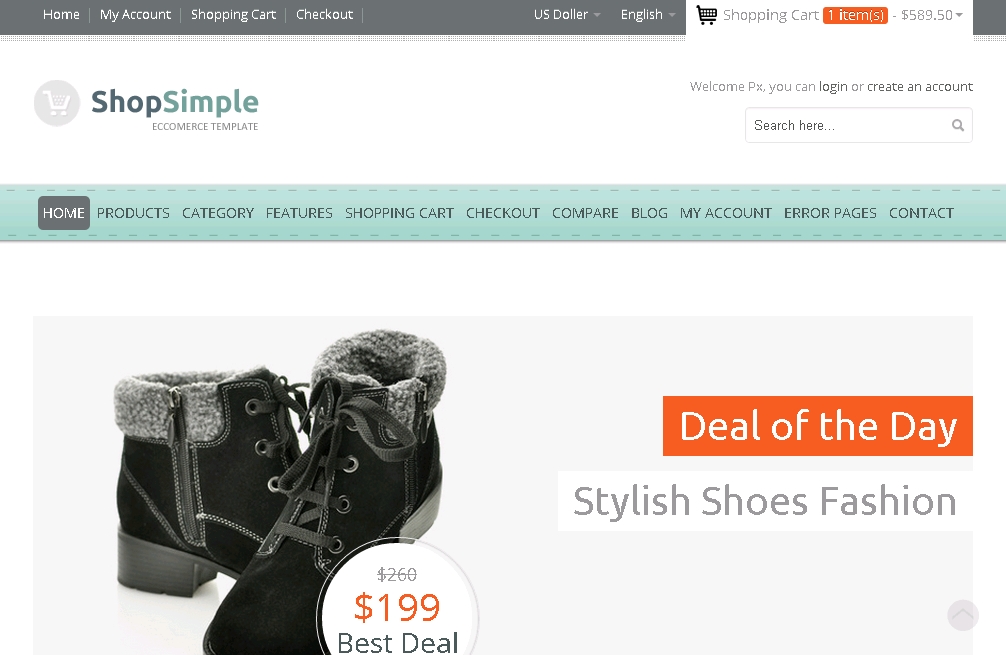Screen dimensions: 1006x655
Task: Go to the CATEGORY menu
Action: click(x=218, y=213)
